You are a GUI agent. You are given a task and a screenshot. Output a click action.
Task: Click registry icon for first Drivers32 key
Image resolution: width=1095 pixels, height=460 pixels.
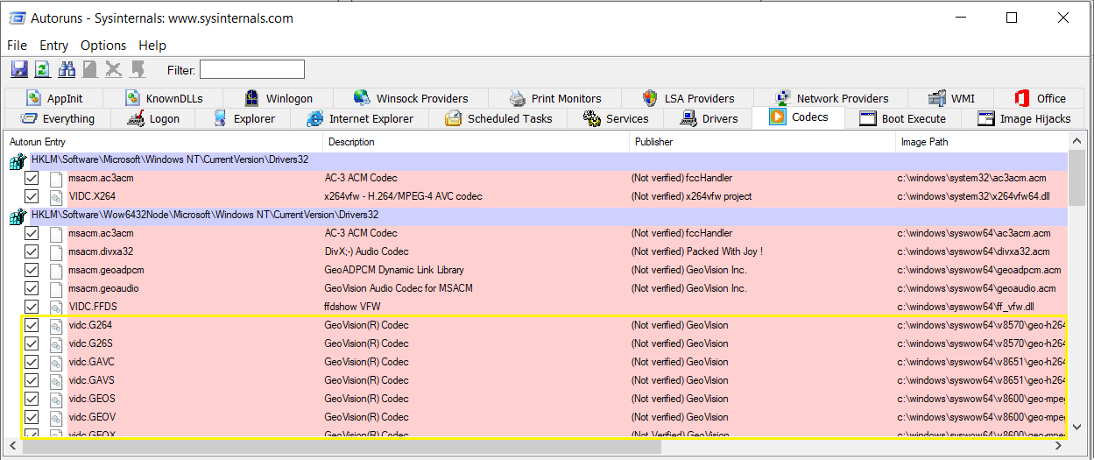tap(18, 162)
